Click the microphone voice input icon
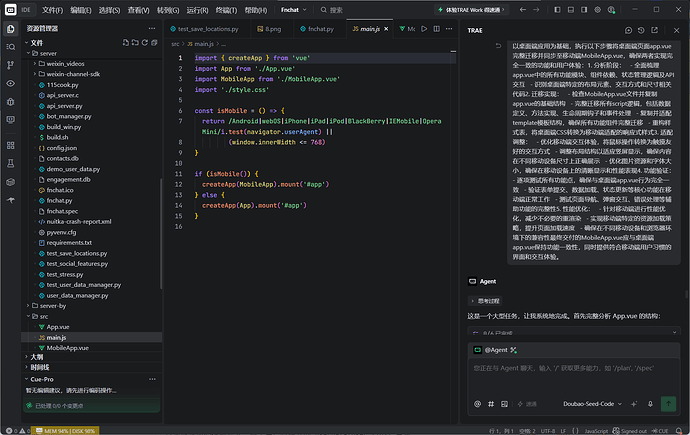This screenshot has width=690, height=435. pos(650,404)
